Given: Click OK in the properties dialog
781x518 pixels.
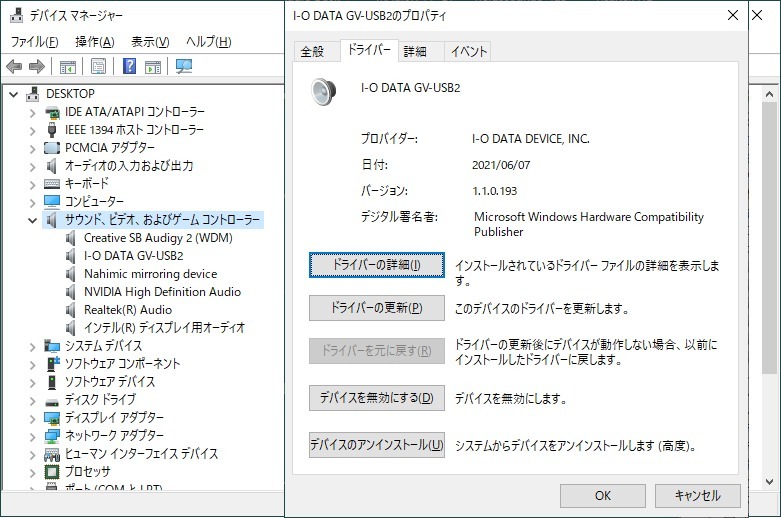Looking at the screenshot, I should [x=603, y=496].
